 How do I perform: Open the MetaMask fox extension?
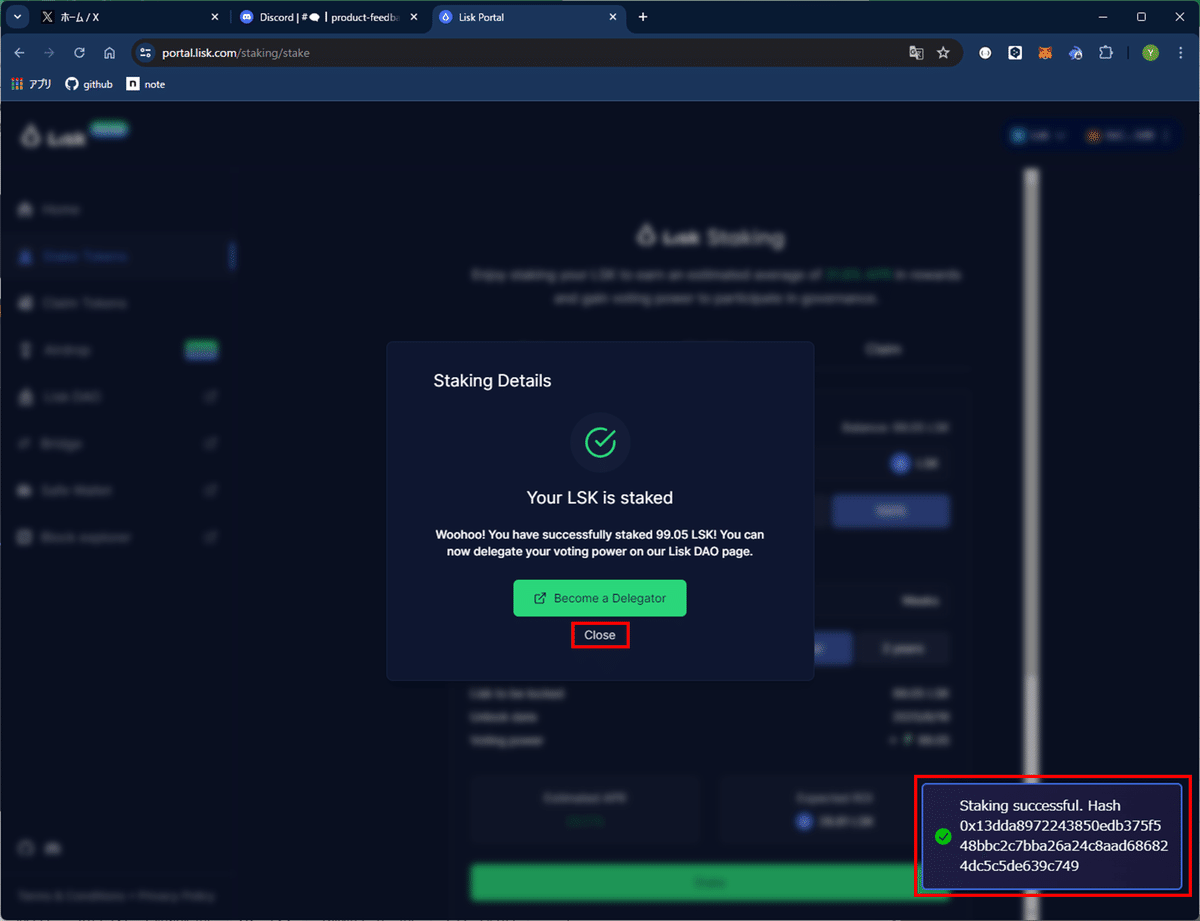click(x=1045, y=53)
